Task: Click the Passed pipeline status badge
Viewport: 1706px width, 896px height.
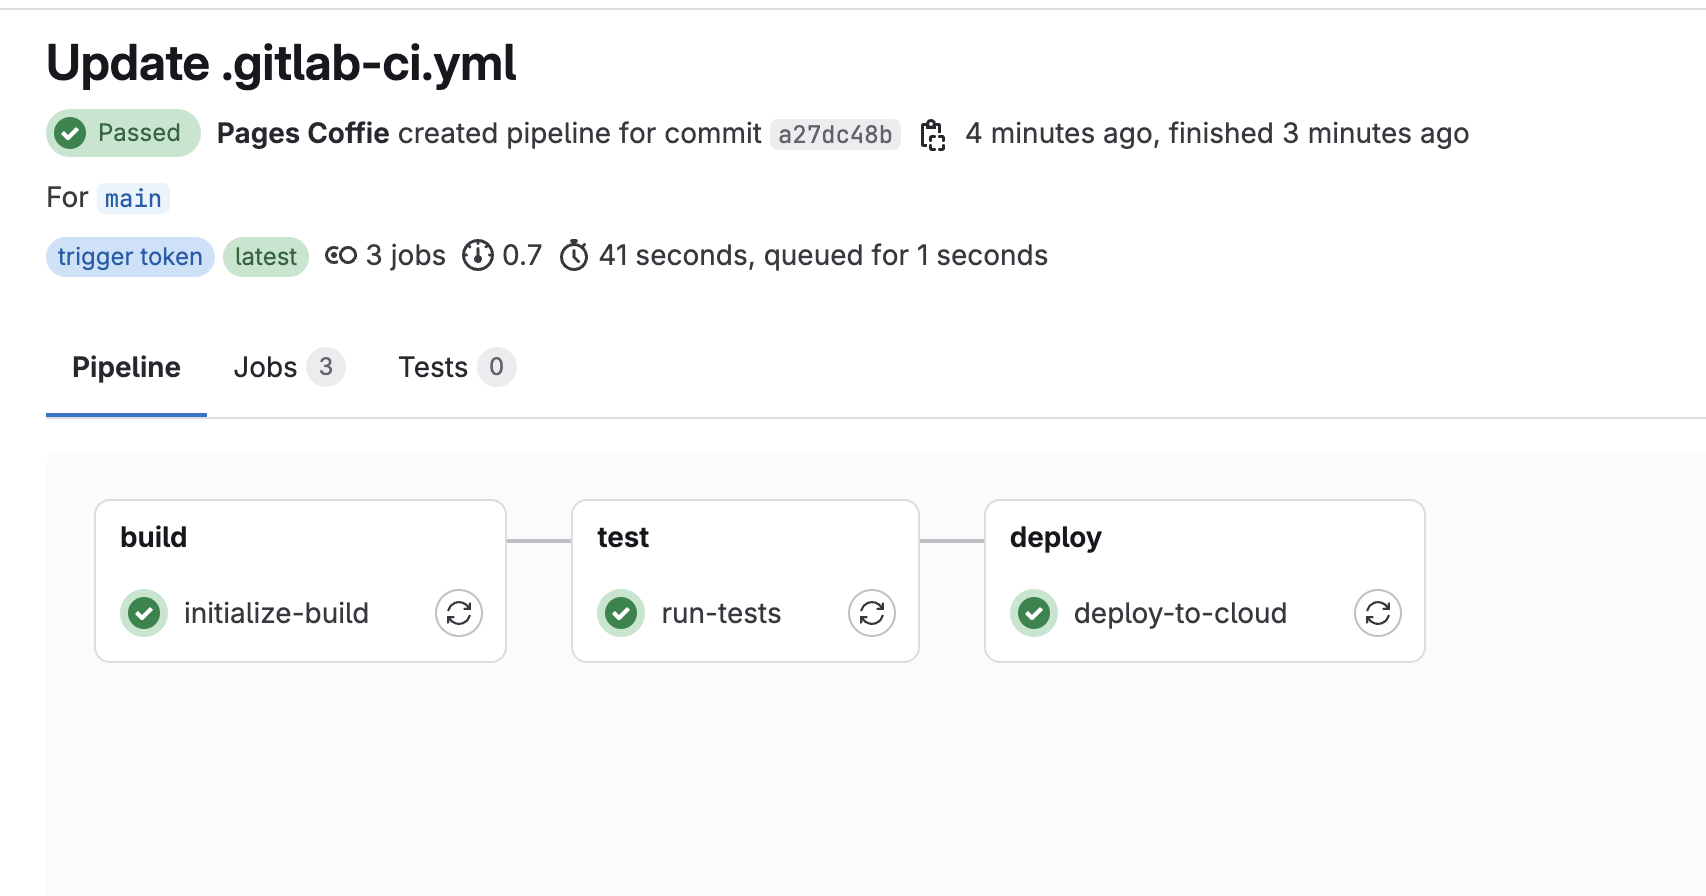Action: (x=123, y=133)
